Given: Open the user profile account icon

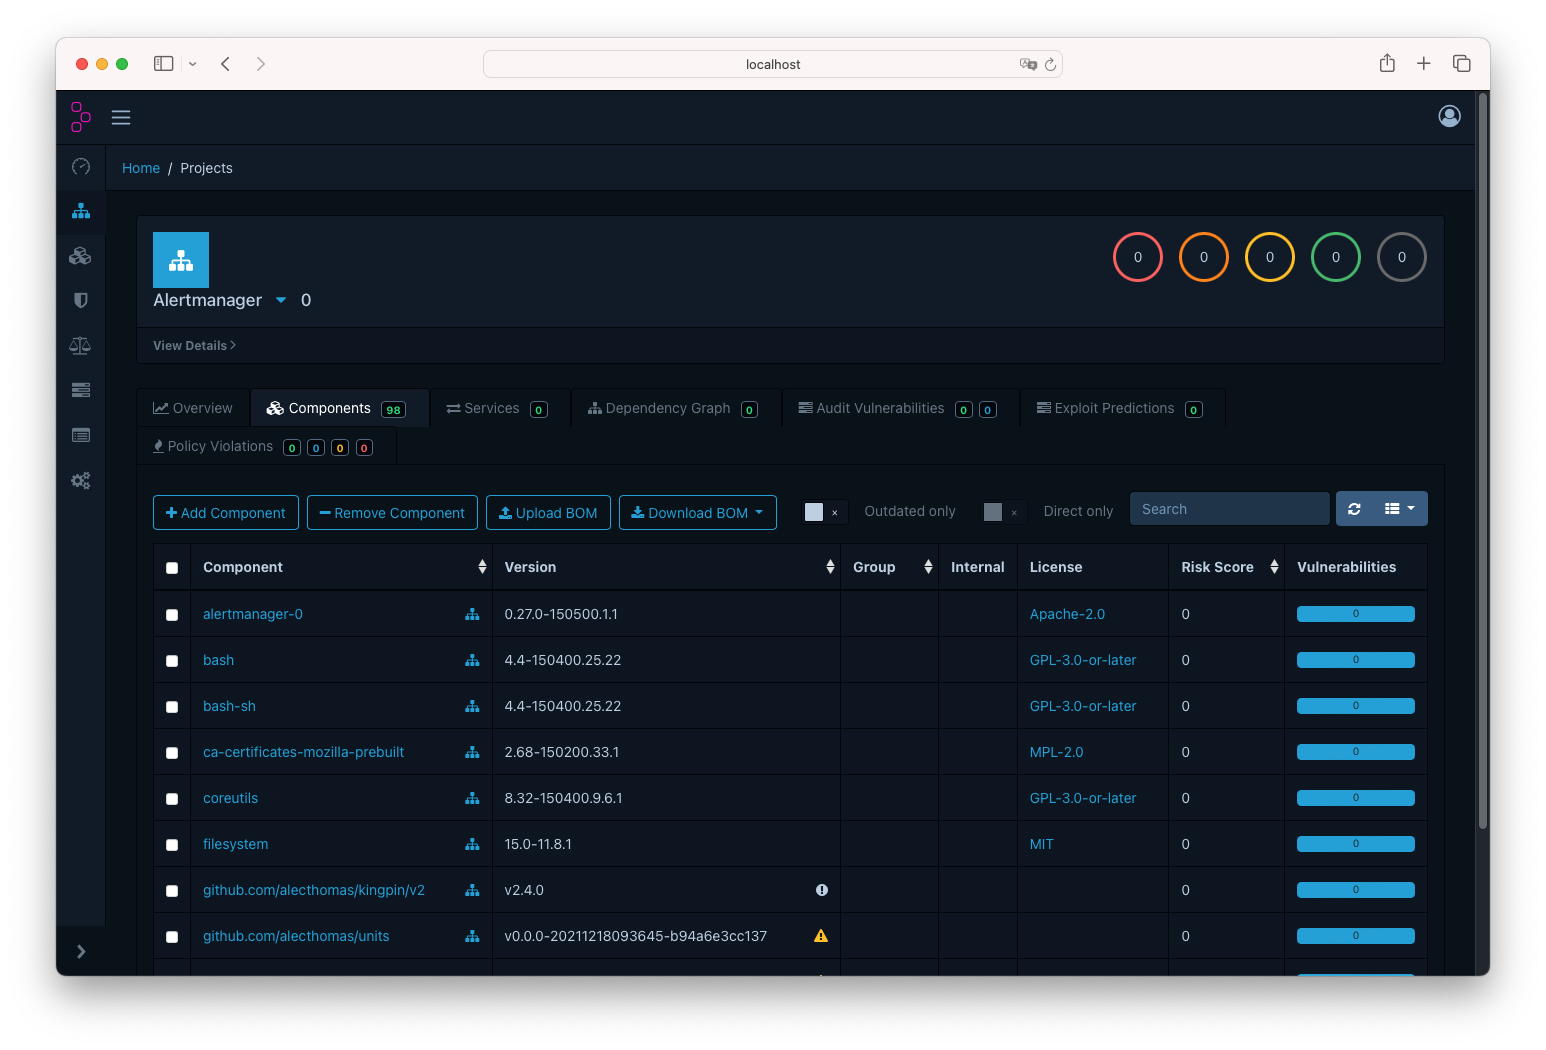Looking at the screenshot, I should pos(1449,116).
